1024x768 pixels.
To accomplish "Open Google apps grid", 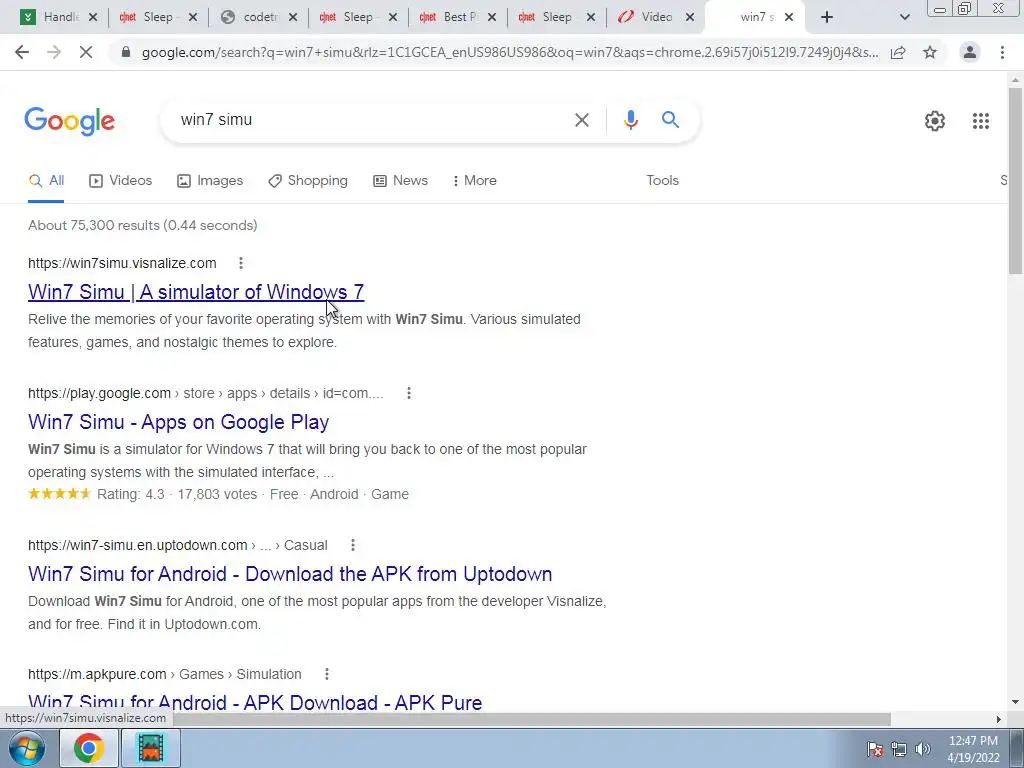I will click(980, 121).
